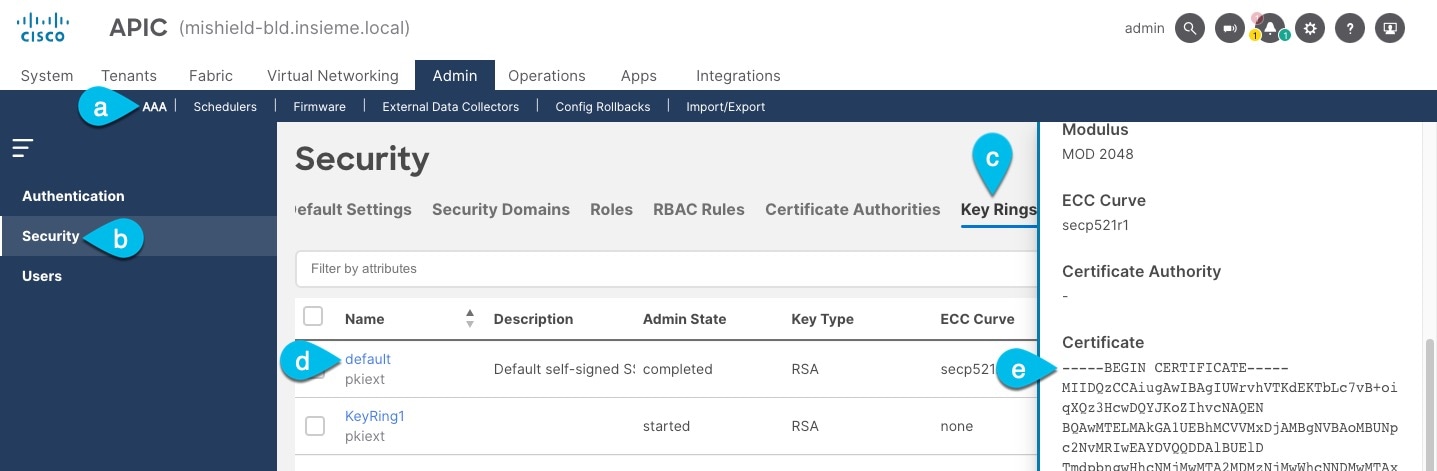Image resolution: width=1437 pixels, height=471 pixels.
Task: Switch to RBAC Rules tab
Action: (x=699, y=209)
